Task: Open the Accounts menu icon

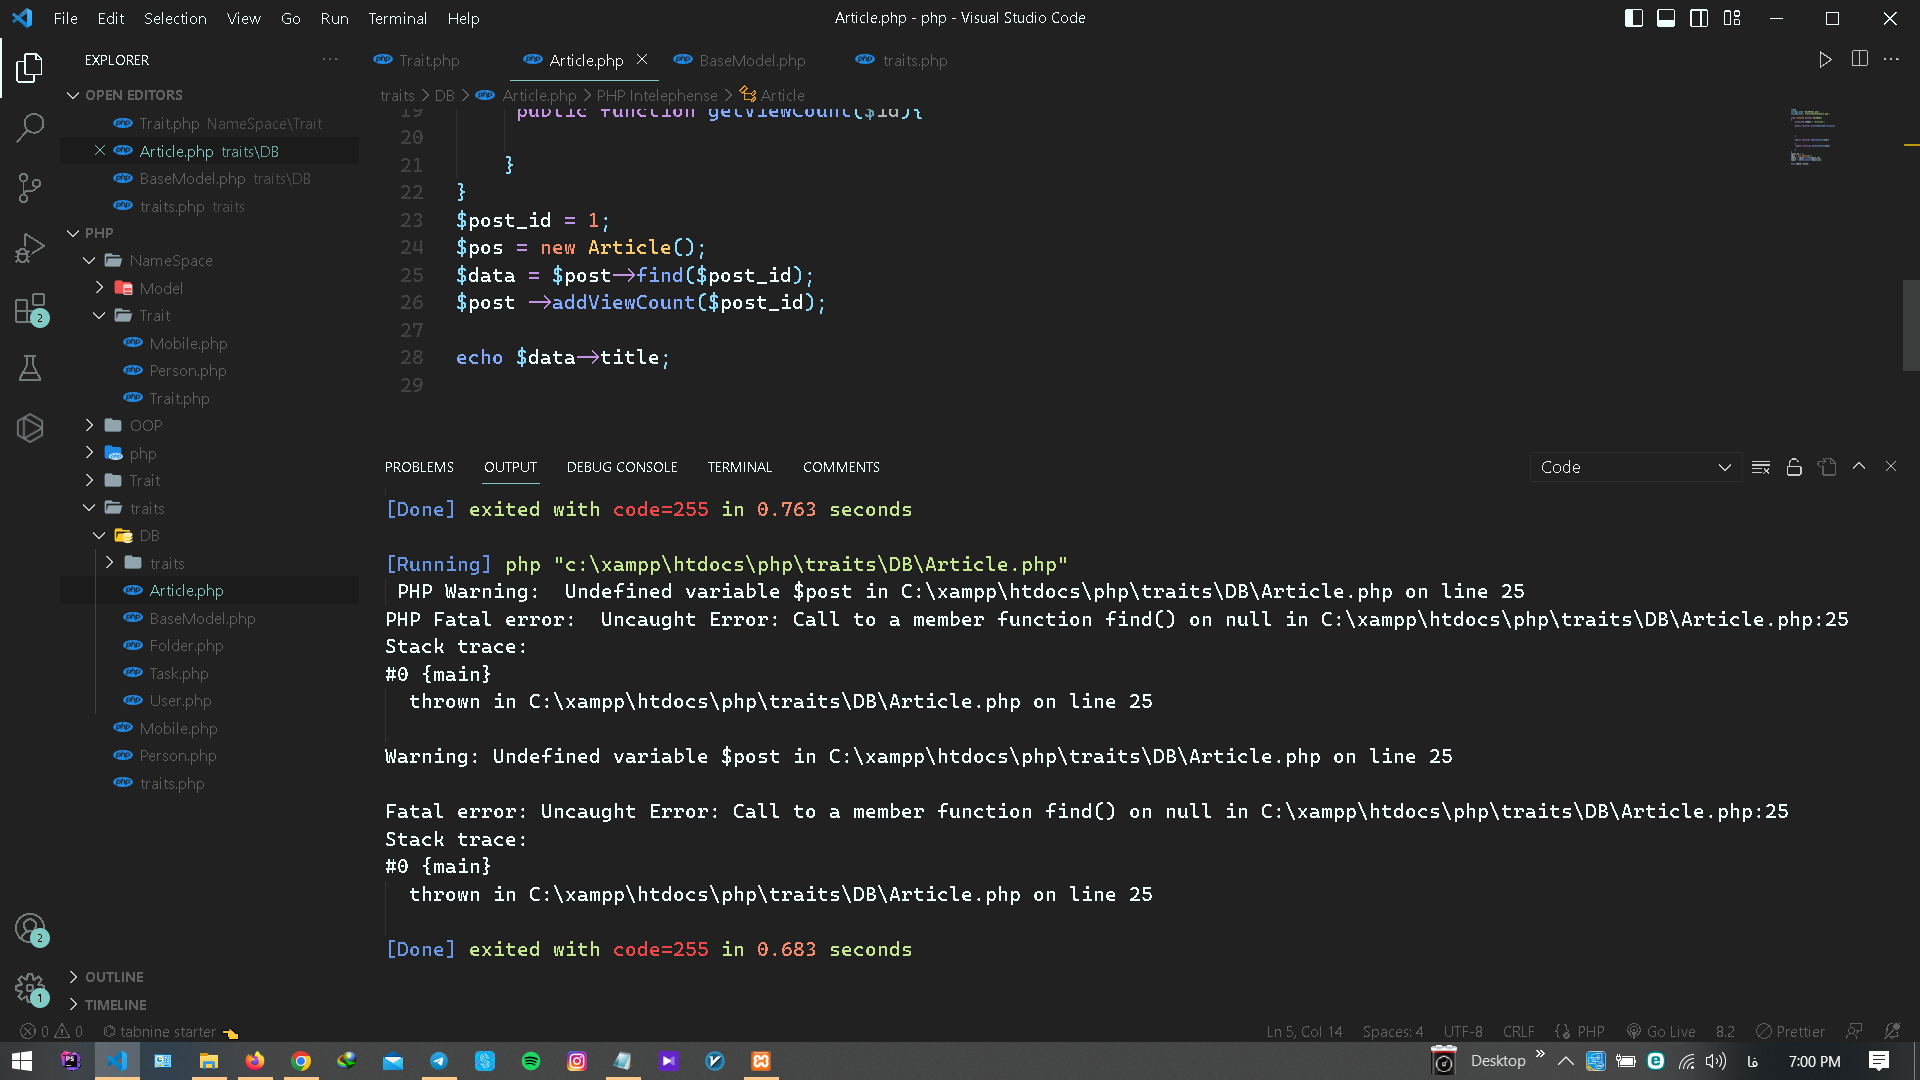Action: pos(30,929)
